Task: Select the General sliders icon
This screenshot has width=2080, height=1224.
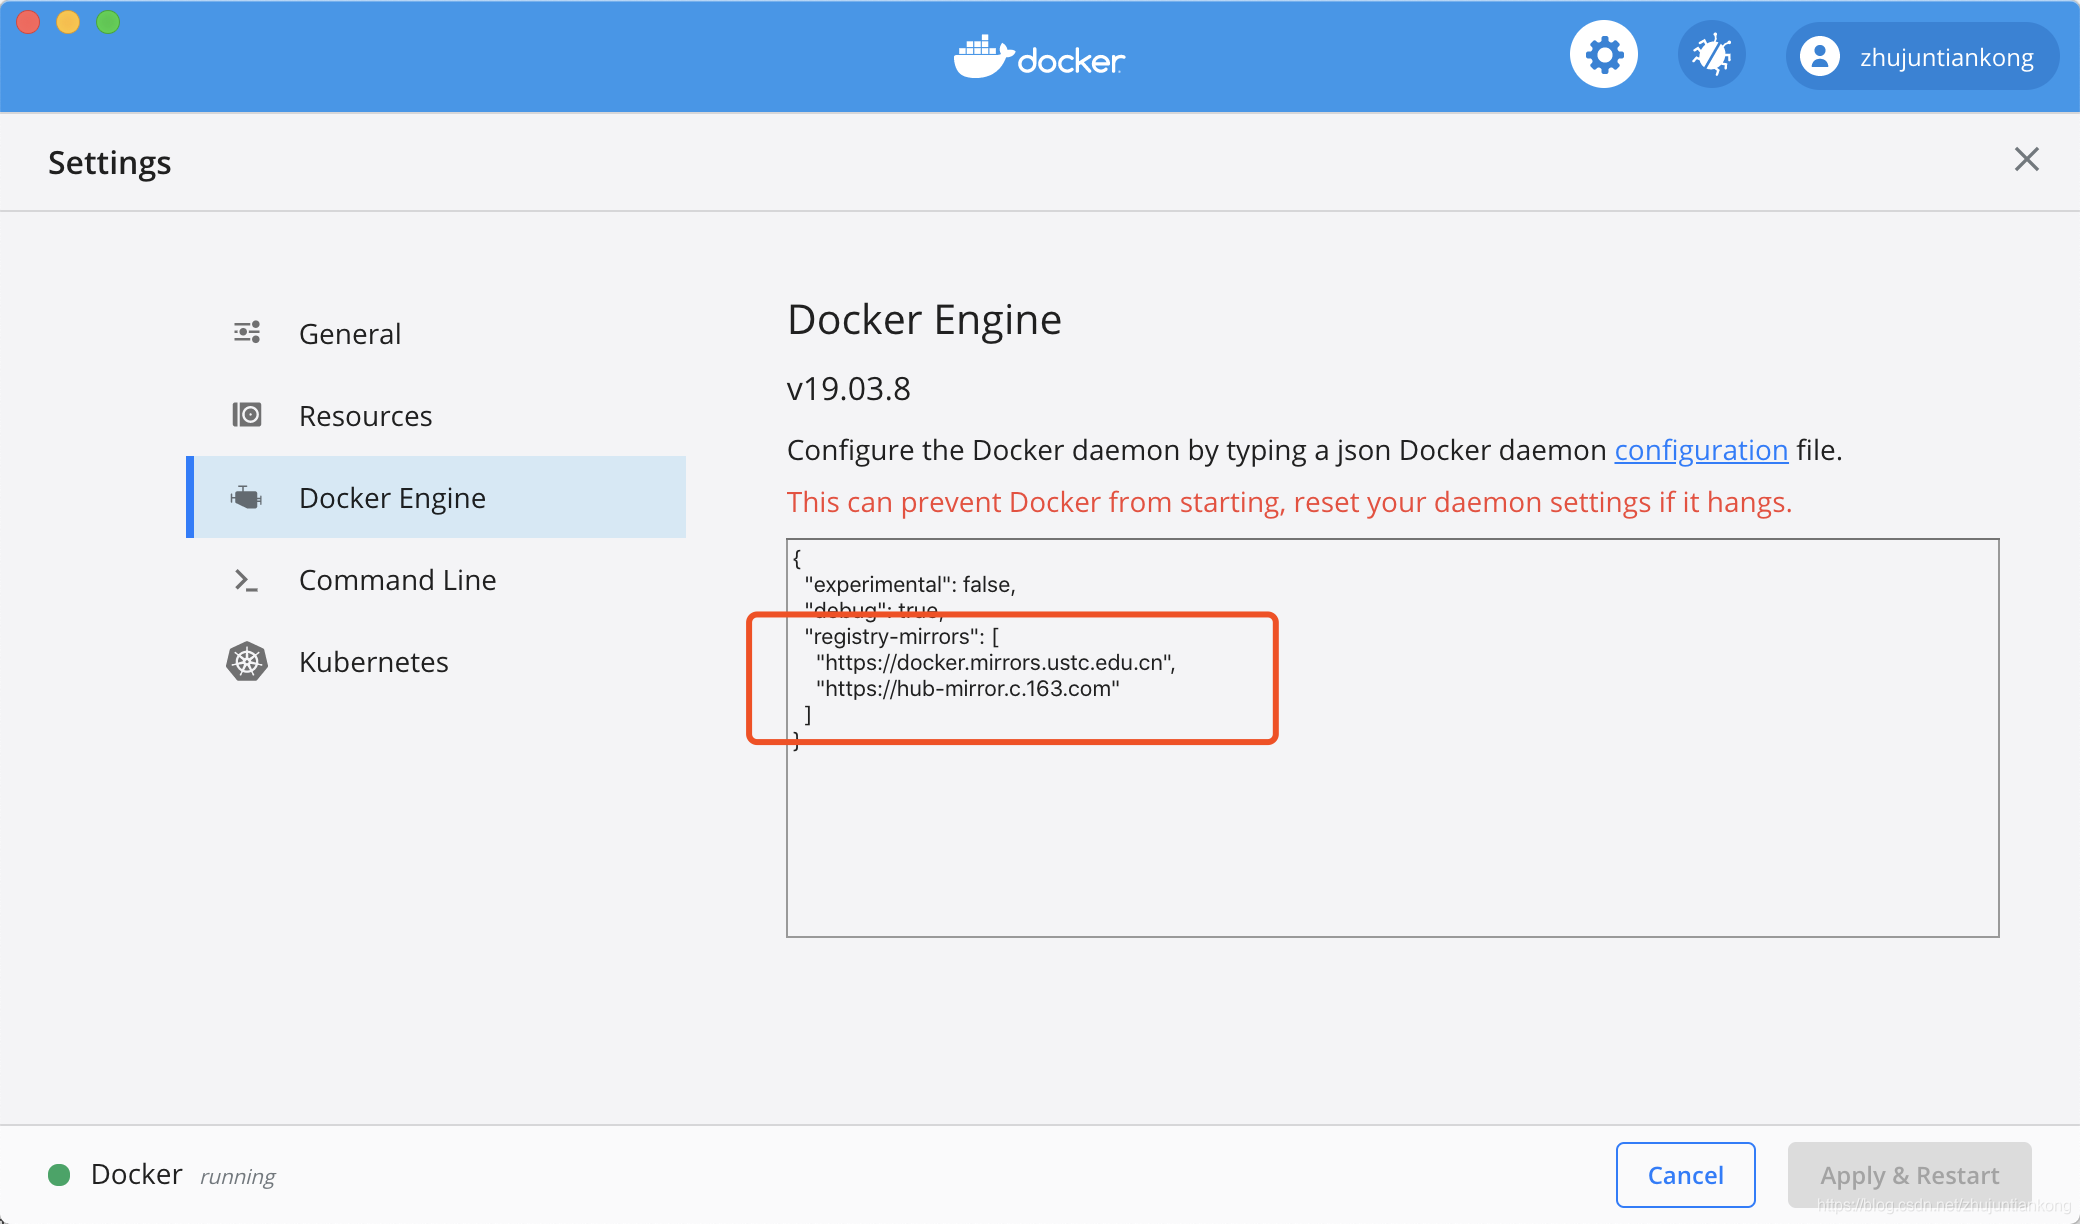Action: coord(246,332)
